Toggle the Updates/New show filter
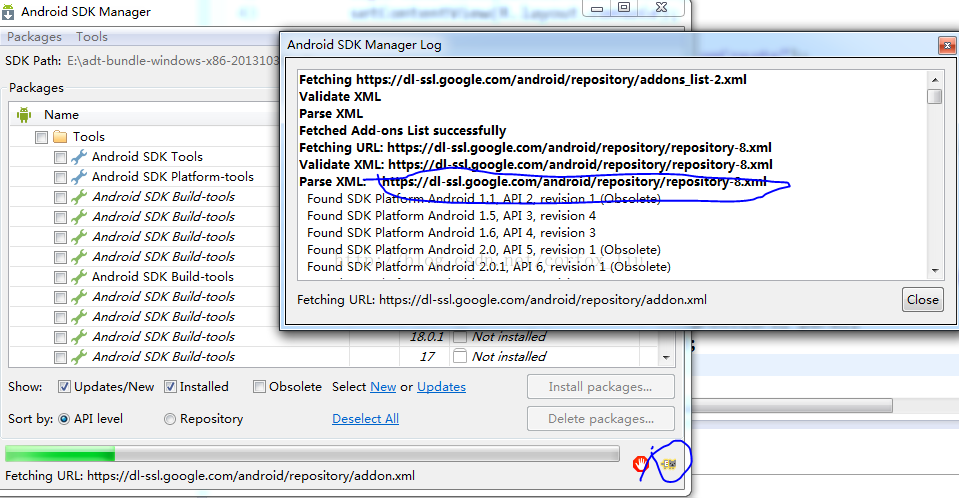959x498 pixels. click(x=64, y=387)
